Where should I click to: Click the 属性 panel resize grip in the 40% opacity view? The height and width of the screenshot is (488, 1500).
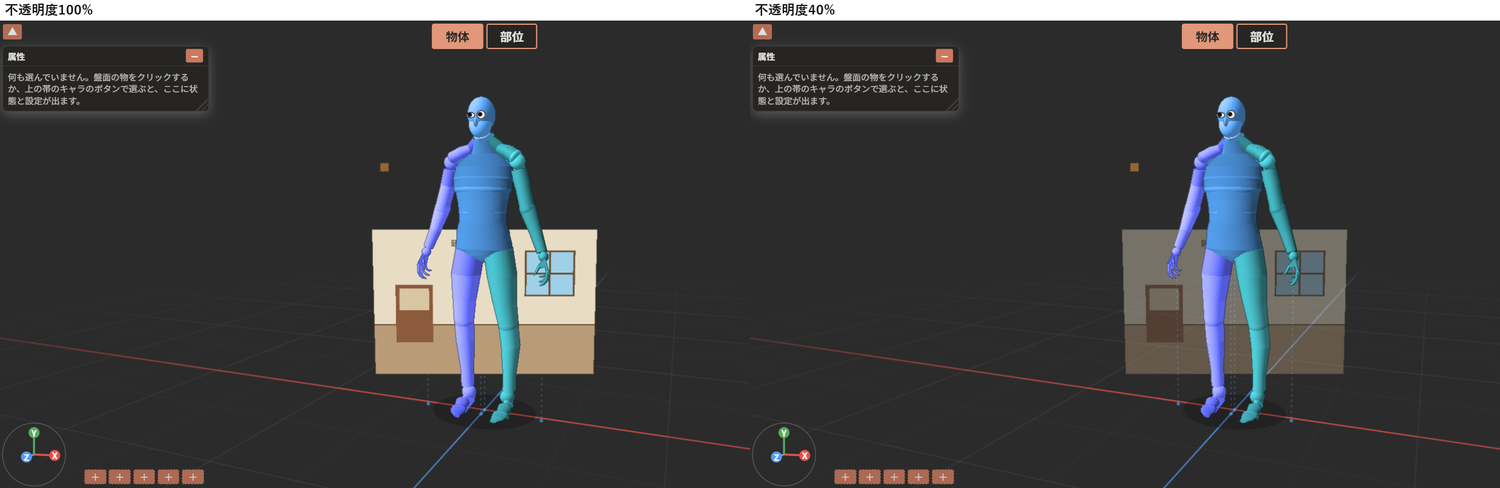[953, 104]
